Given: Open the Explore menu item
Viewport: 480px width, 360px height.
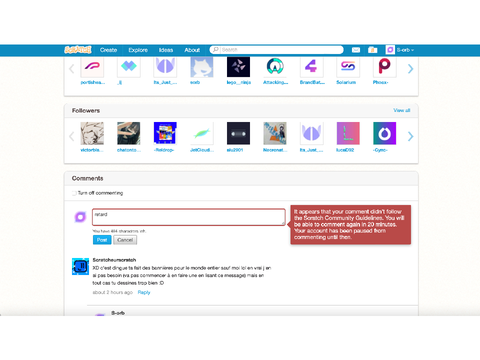Looking at the screenshot, I should click(138, 50).
